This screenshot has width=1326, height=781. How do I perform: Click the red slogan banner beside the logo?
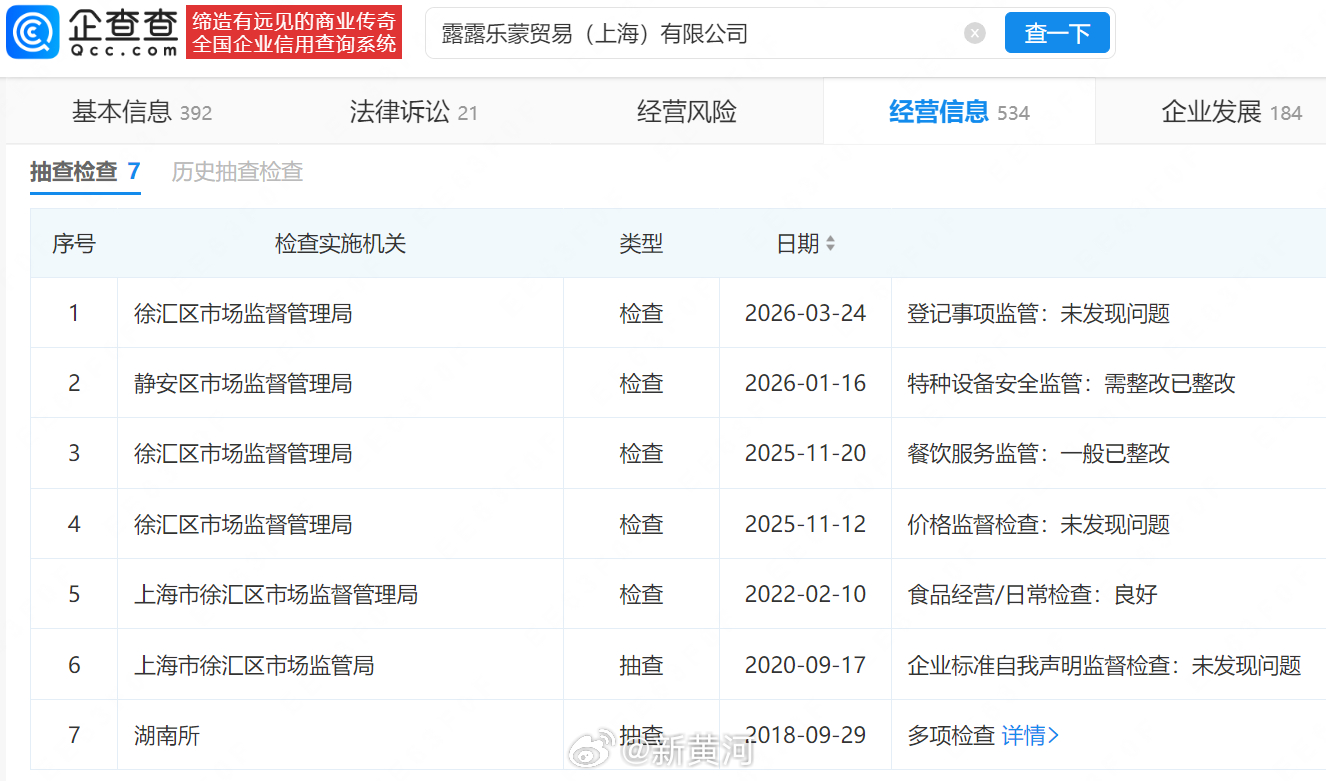[x=294, y=33]
